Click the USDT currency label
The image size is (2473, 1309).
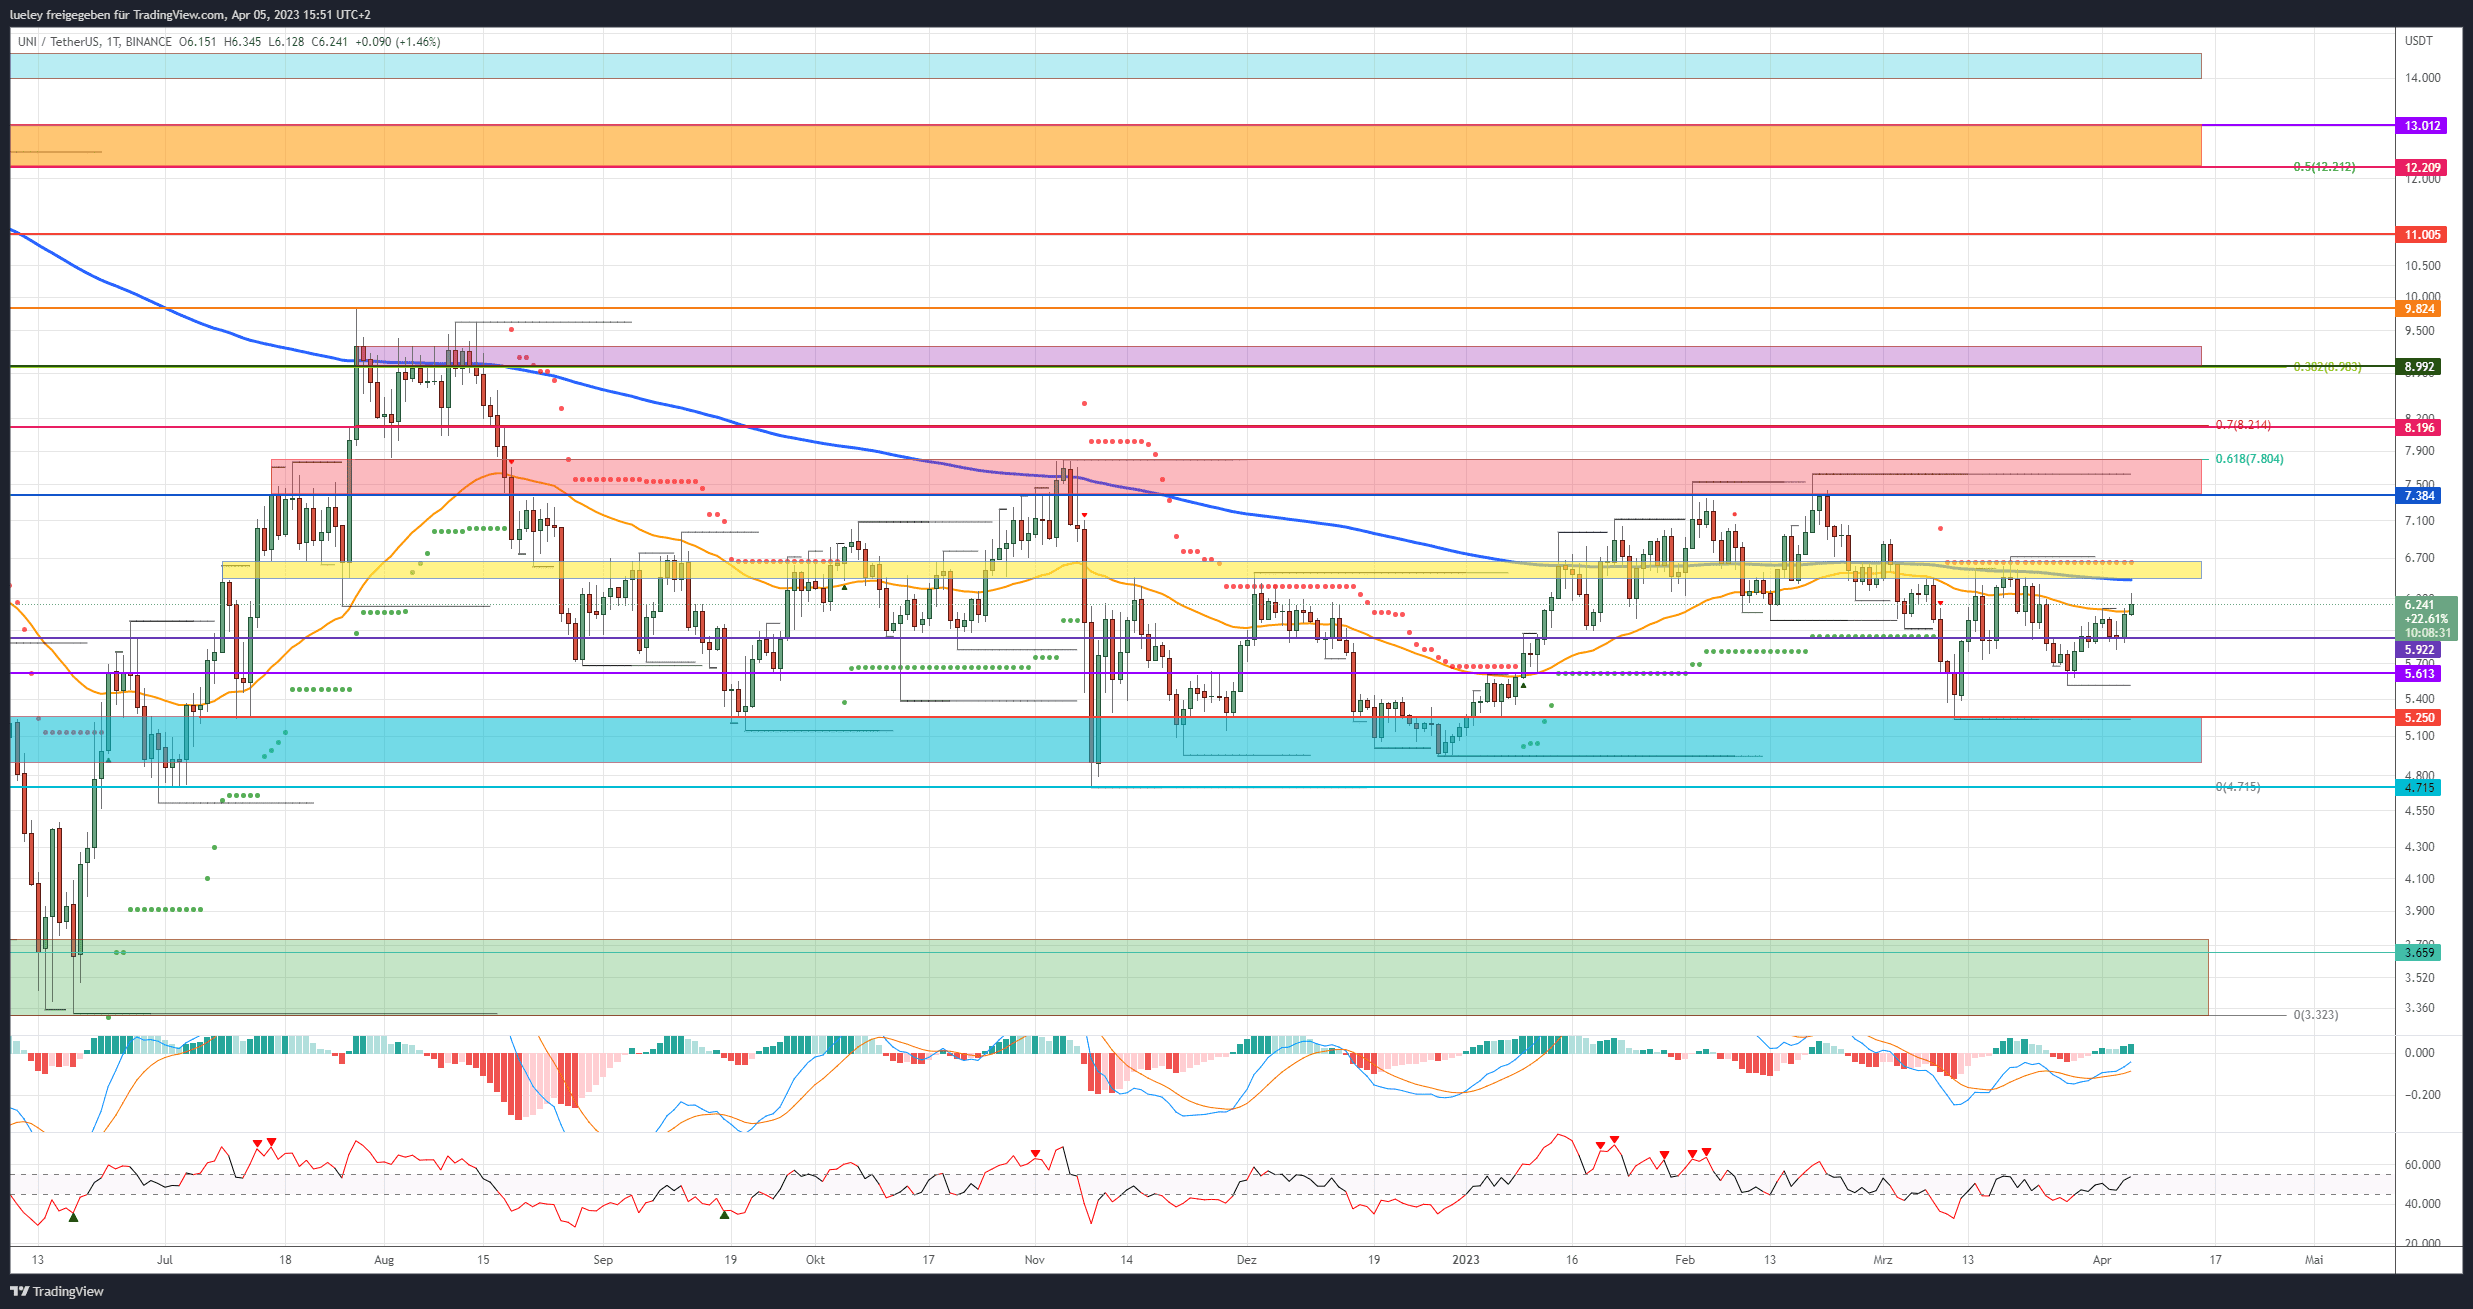2418,41
